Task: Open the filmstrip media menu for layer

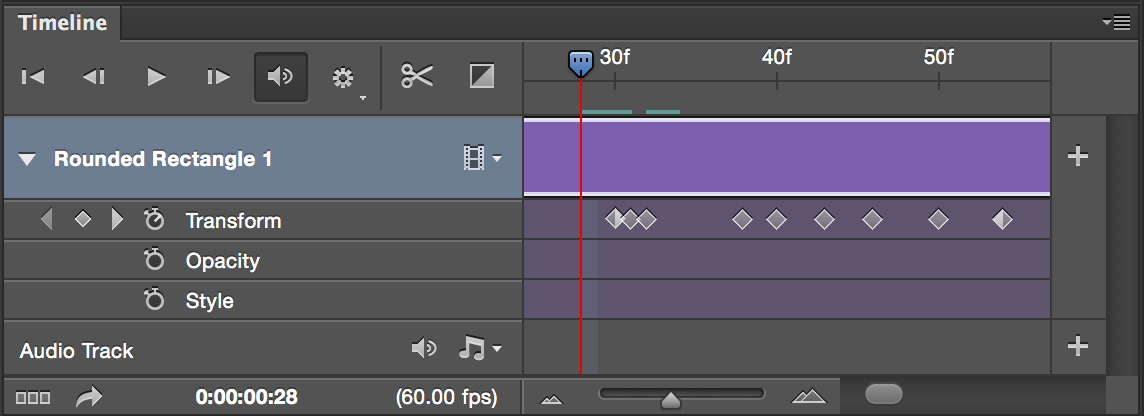Action: tap(481, 157)
